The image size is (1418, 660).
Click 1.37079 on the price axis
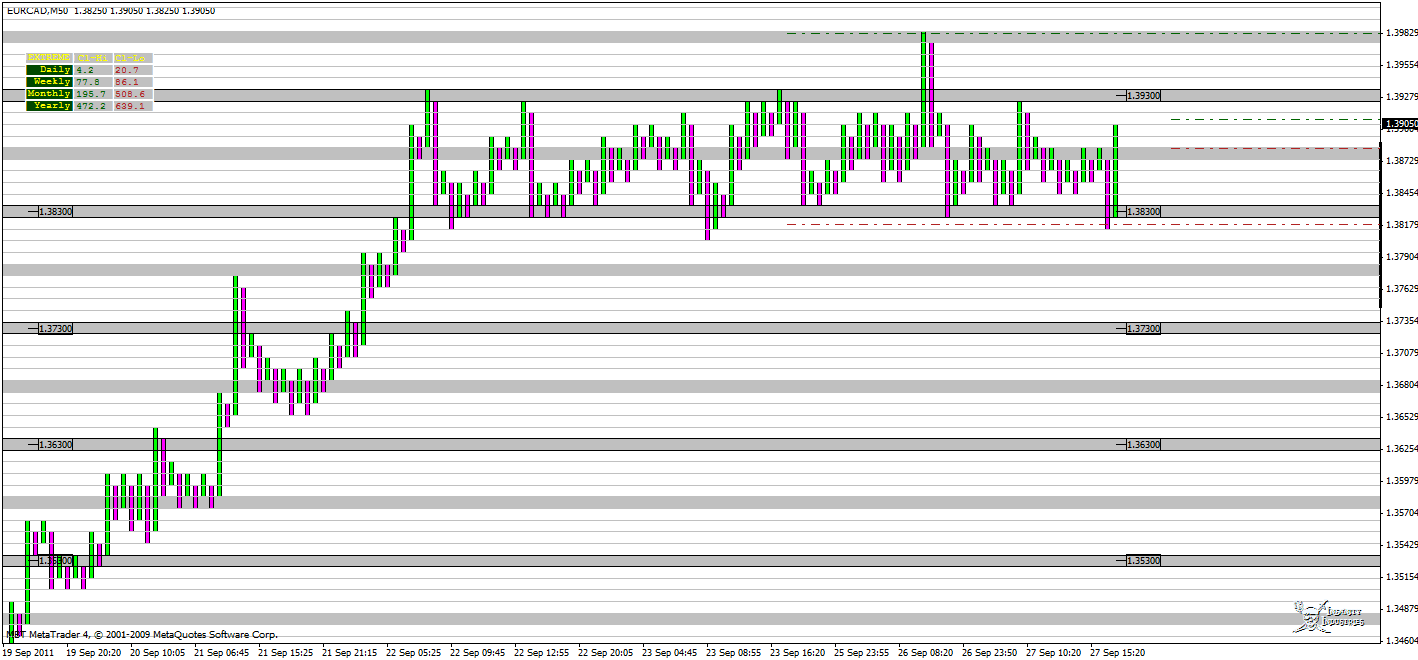1401,353
